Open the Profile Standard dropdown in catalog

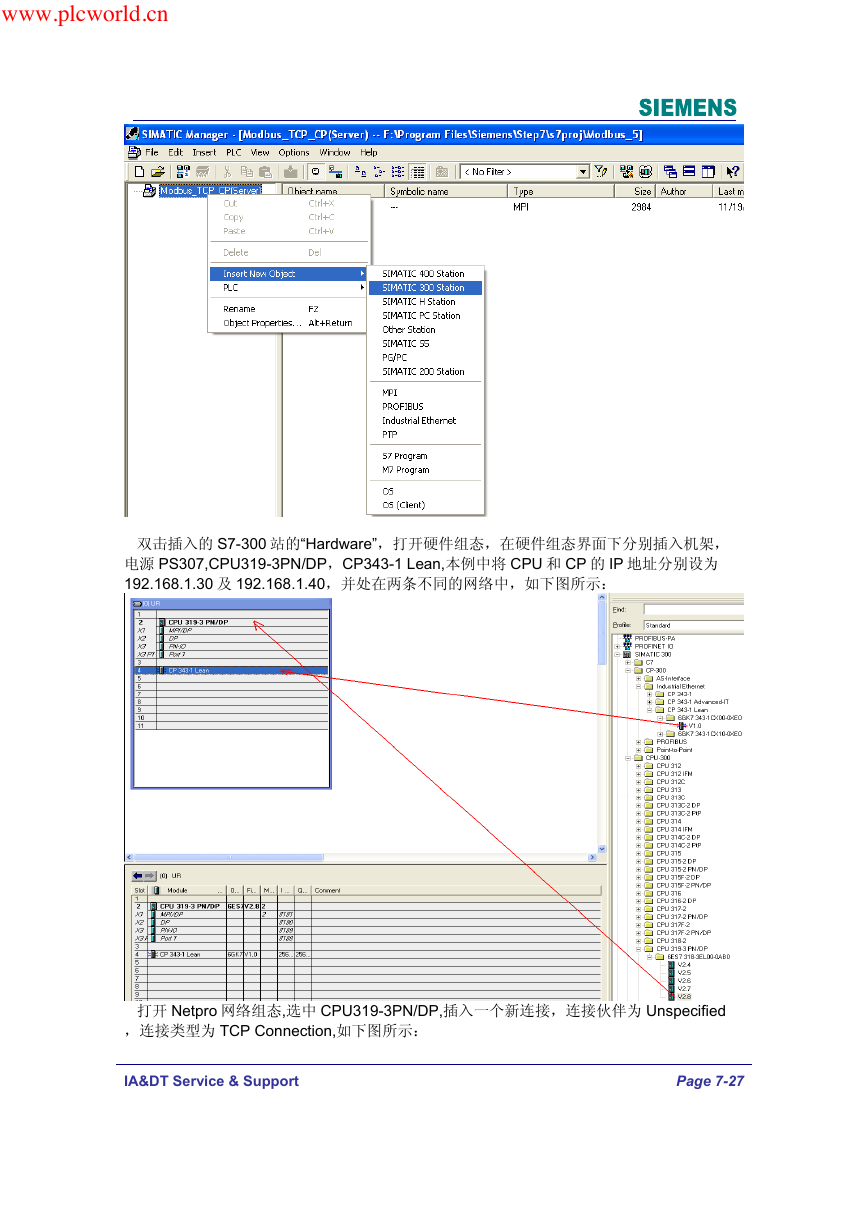click(x=692, y=625)
